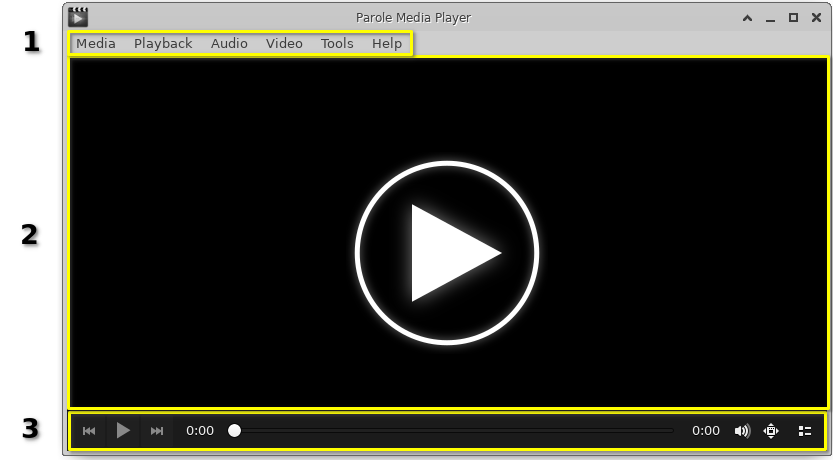Image resolution: width=833 pixels, height=460 pixels.
Task: Close the Parole Media Player window
Action: click(815, 18)
